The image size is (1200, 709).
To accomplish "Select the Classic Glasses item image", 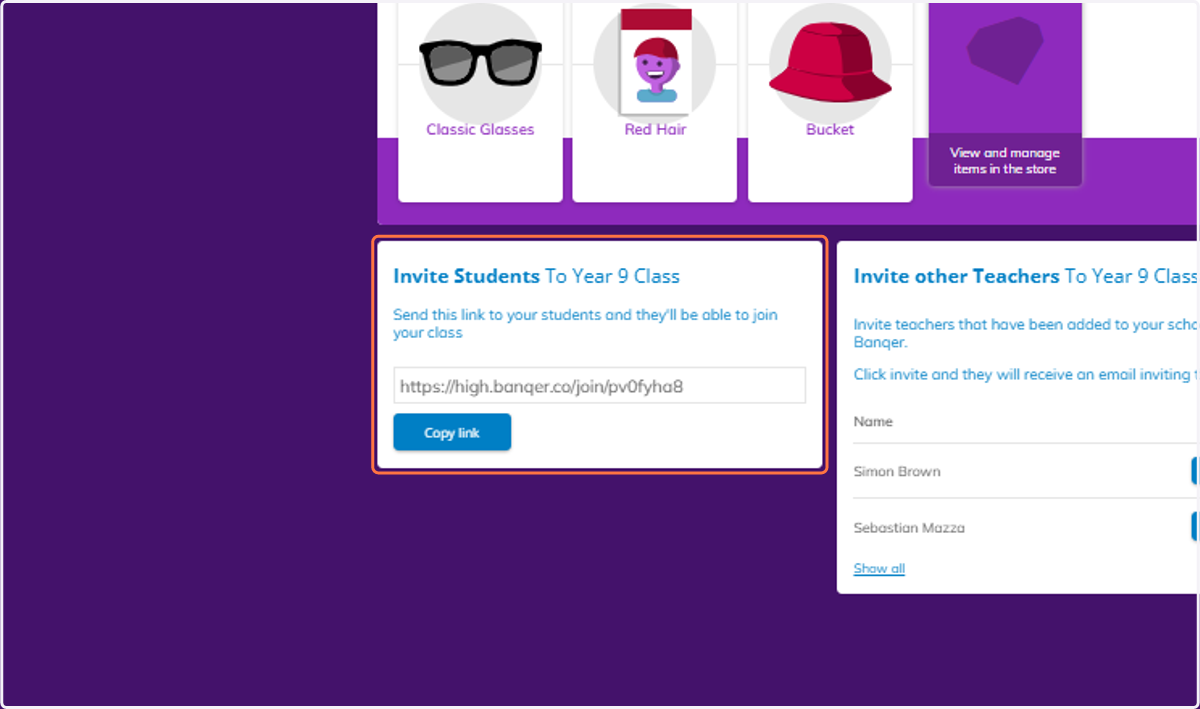I will (480, 62).
